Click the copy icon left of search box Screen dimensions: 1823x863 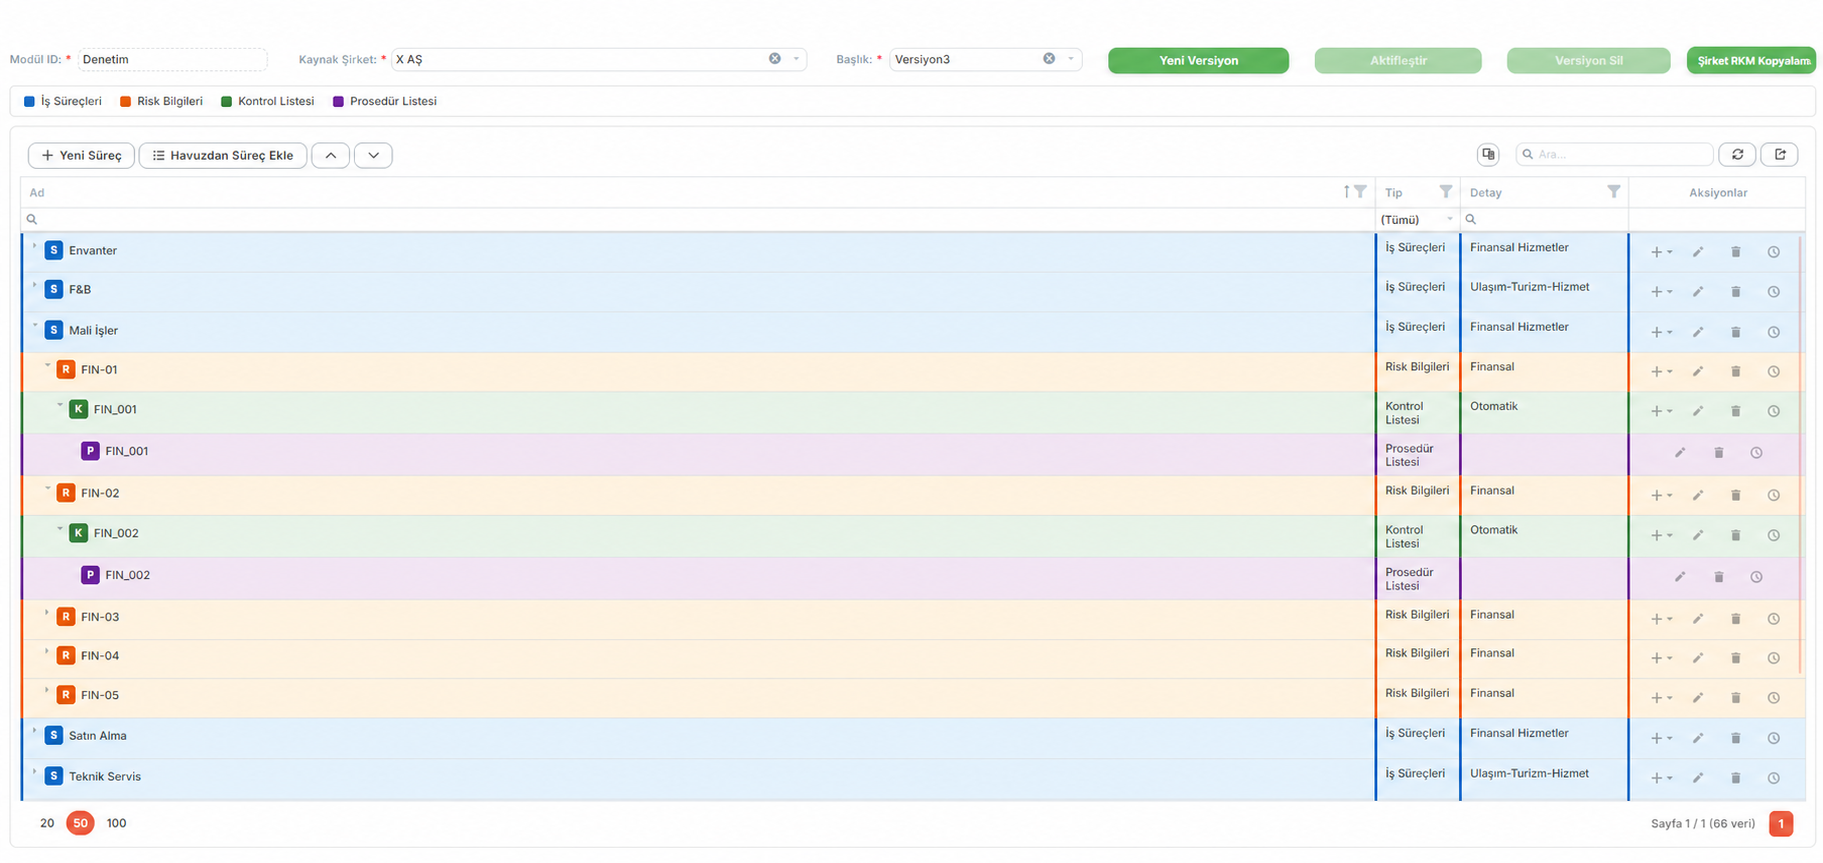point(1488,154)
